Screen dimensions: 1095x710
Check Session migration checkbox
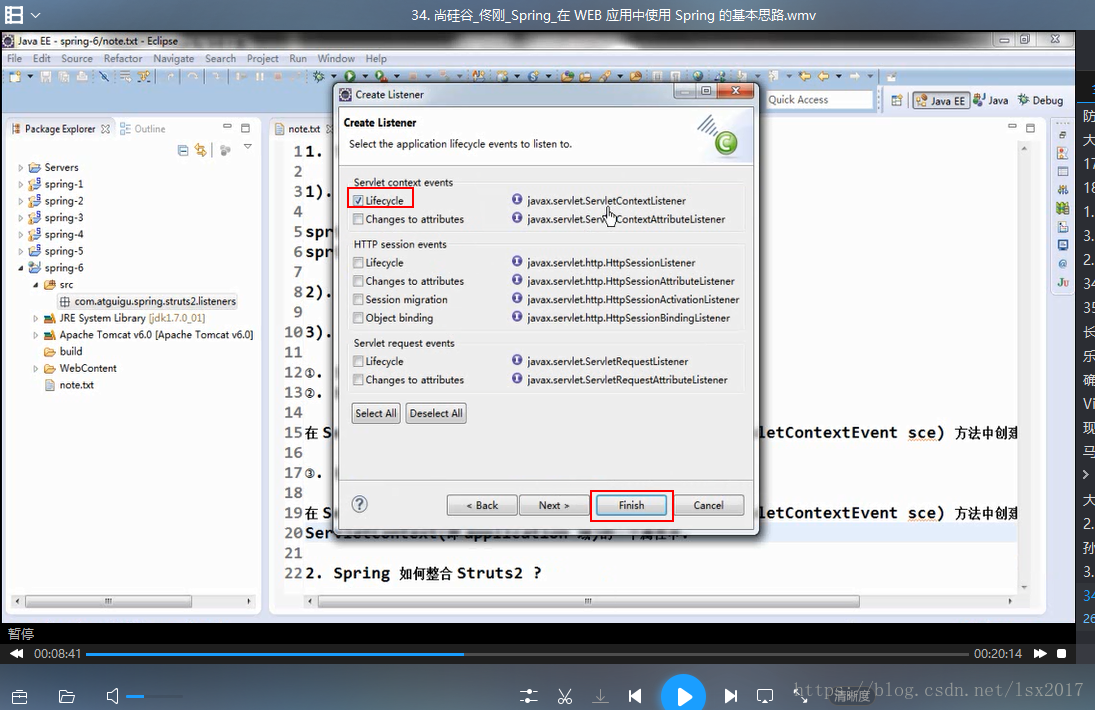tap(358, 299)
